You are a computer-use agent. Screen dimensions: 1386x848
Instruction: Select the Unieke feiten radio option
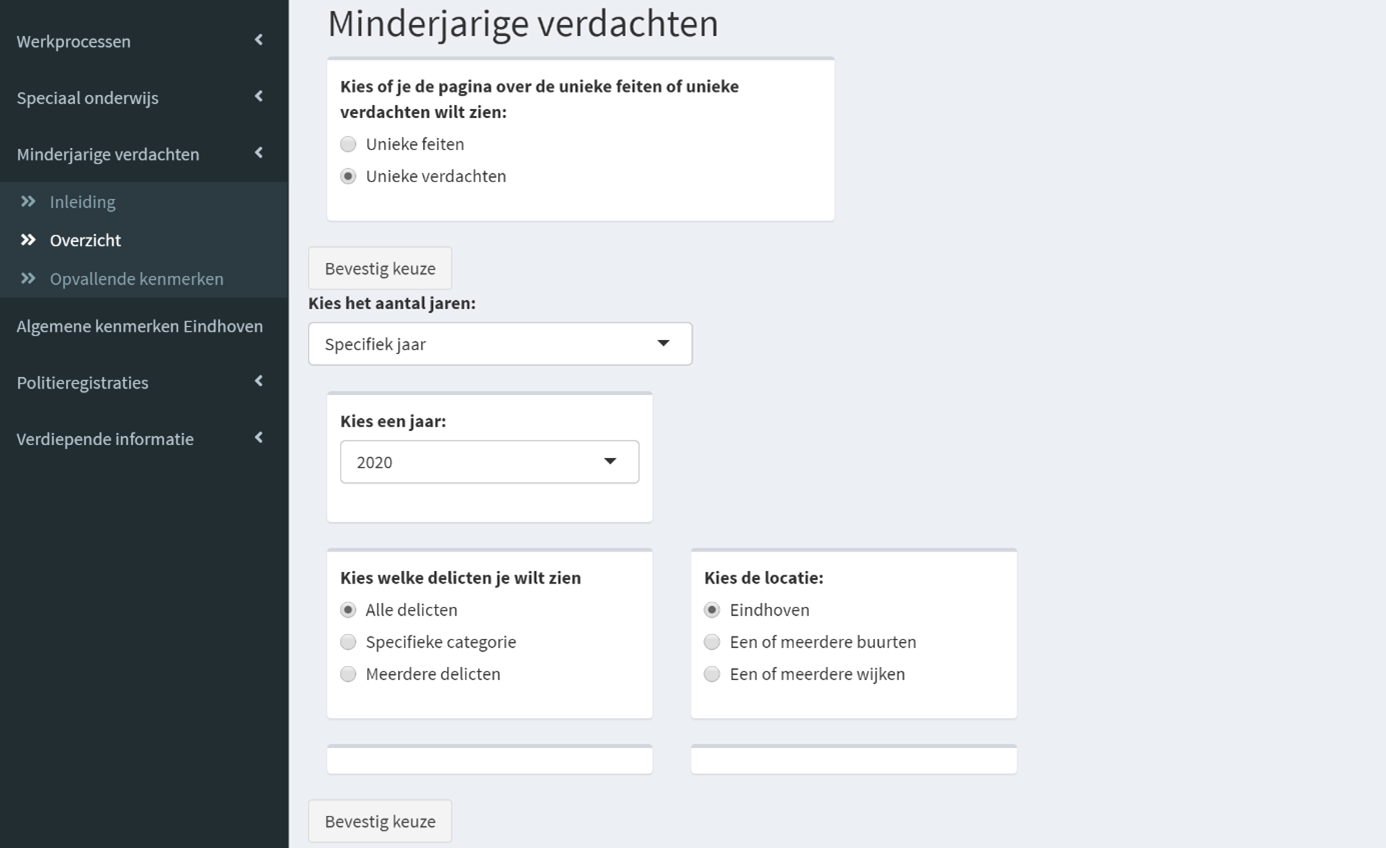(x=348, y=144)
